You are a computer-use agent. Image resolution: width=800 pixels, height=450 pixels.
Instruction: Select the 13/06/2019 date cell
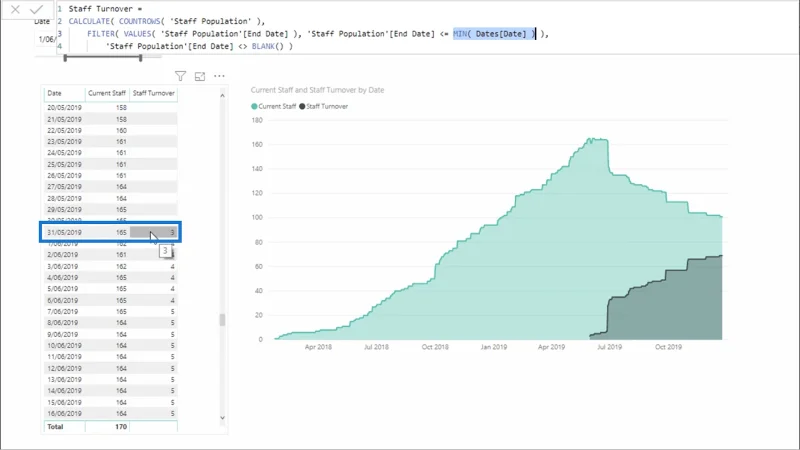[x=64, y=380]
